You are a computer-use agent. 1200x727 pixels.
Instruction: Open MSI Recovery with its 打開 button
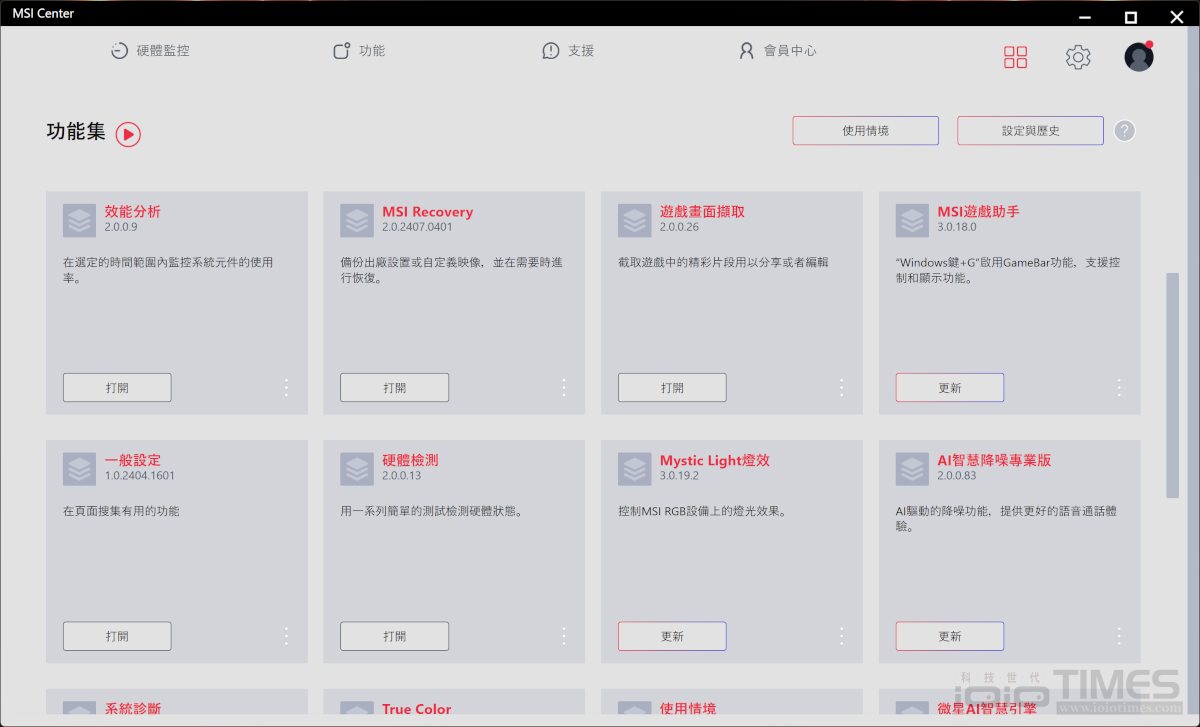tap(395, 387)
